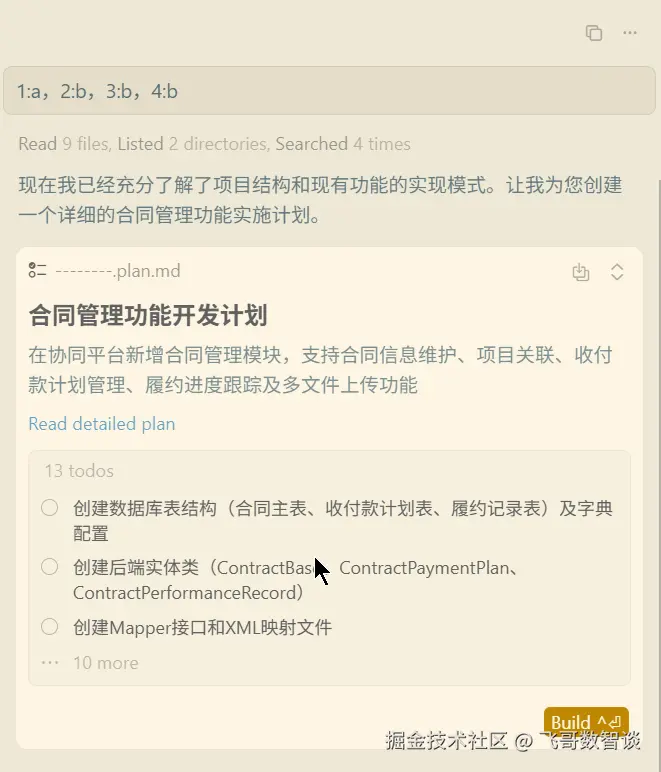661x772 pixels.
Task: Click the todo-list icon beside plan.md
Action: (37, 270)
